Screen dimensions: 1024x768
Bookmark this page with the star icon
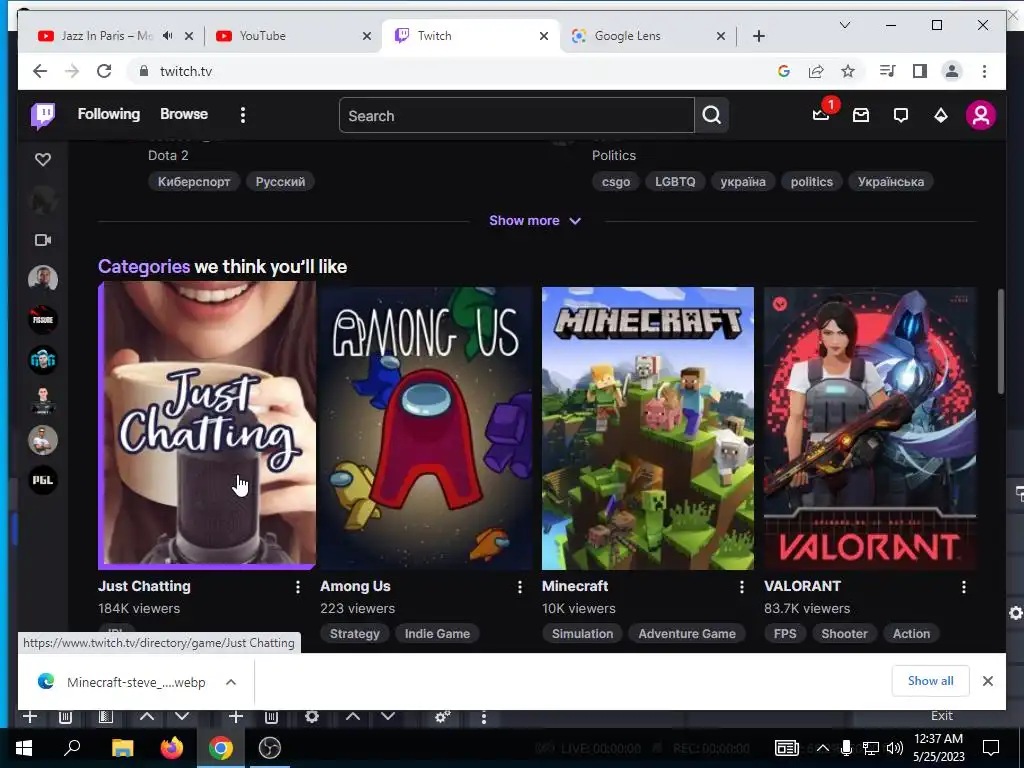(x=848, y=71)
